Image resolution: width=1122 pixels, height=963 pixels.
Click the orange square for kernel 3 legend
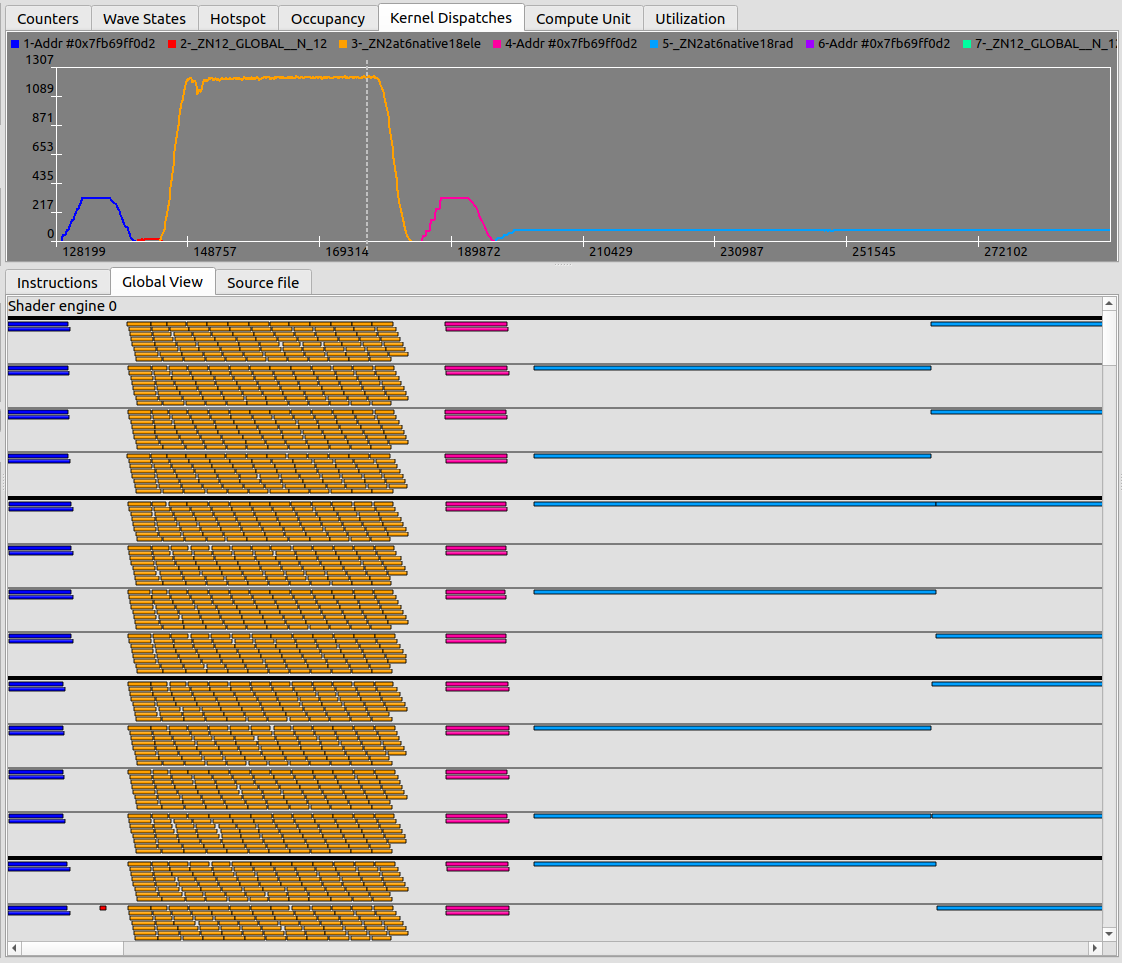click(x=343, y=44)
